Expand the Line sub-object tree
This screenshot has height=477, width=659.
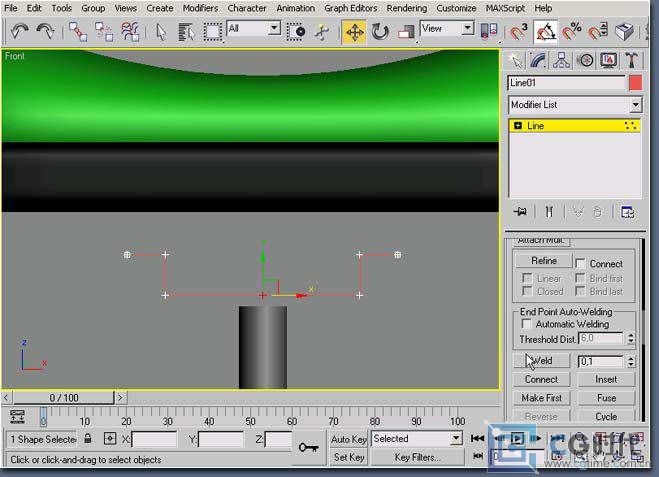[x=518, y=126]
